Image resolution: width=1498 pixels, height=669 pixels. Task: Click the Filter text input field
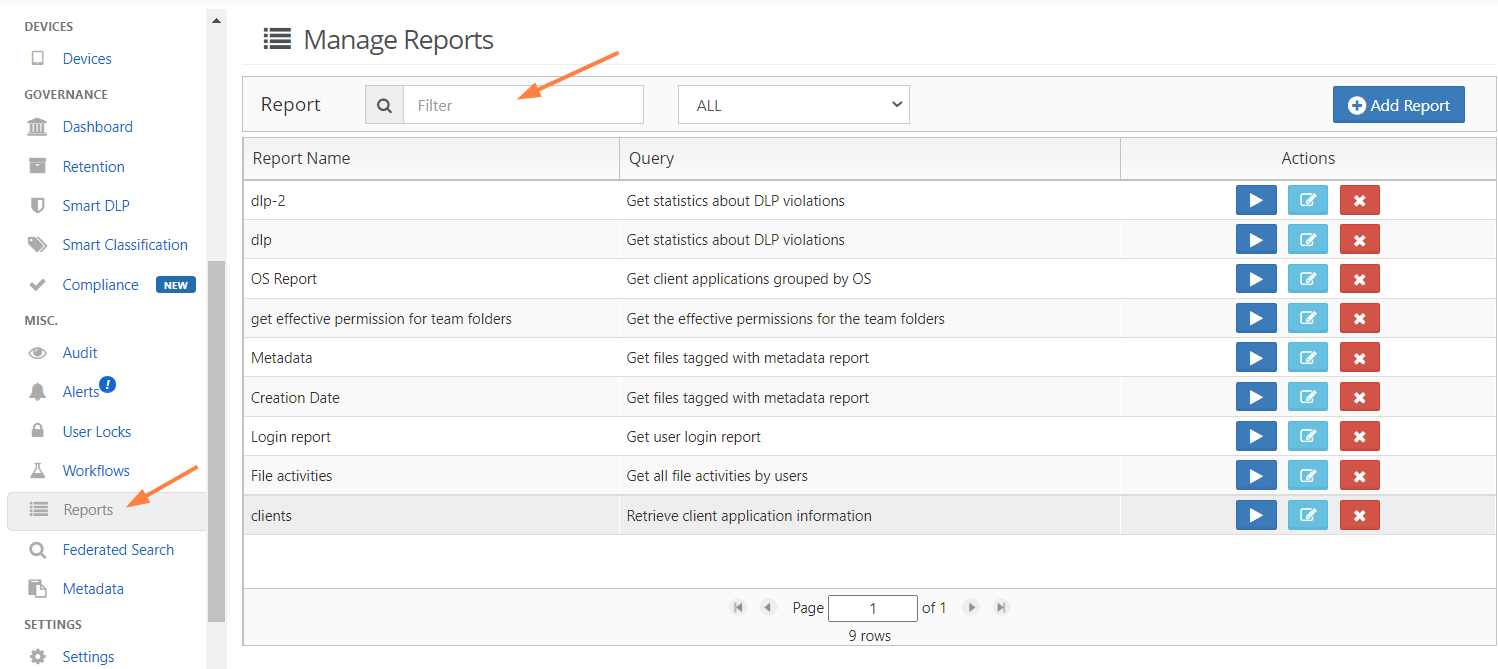point(523,105)
